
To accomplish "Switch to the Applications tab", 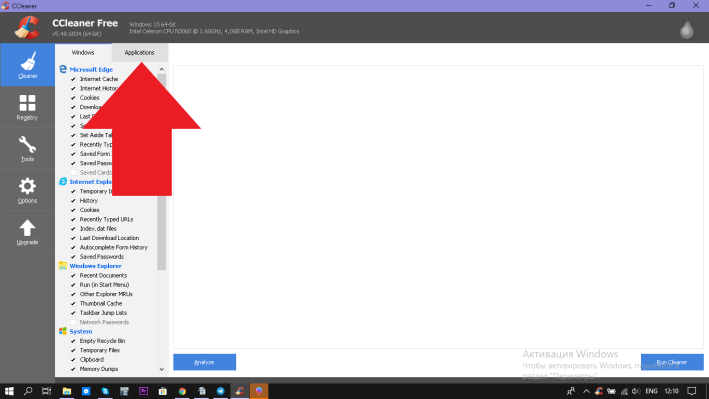I will pos(139,52).
